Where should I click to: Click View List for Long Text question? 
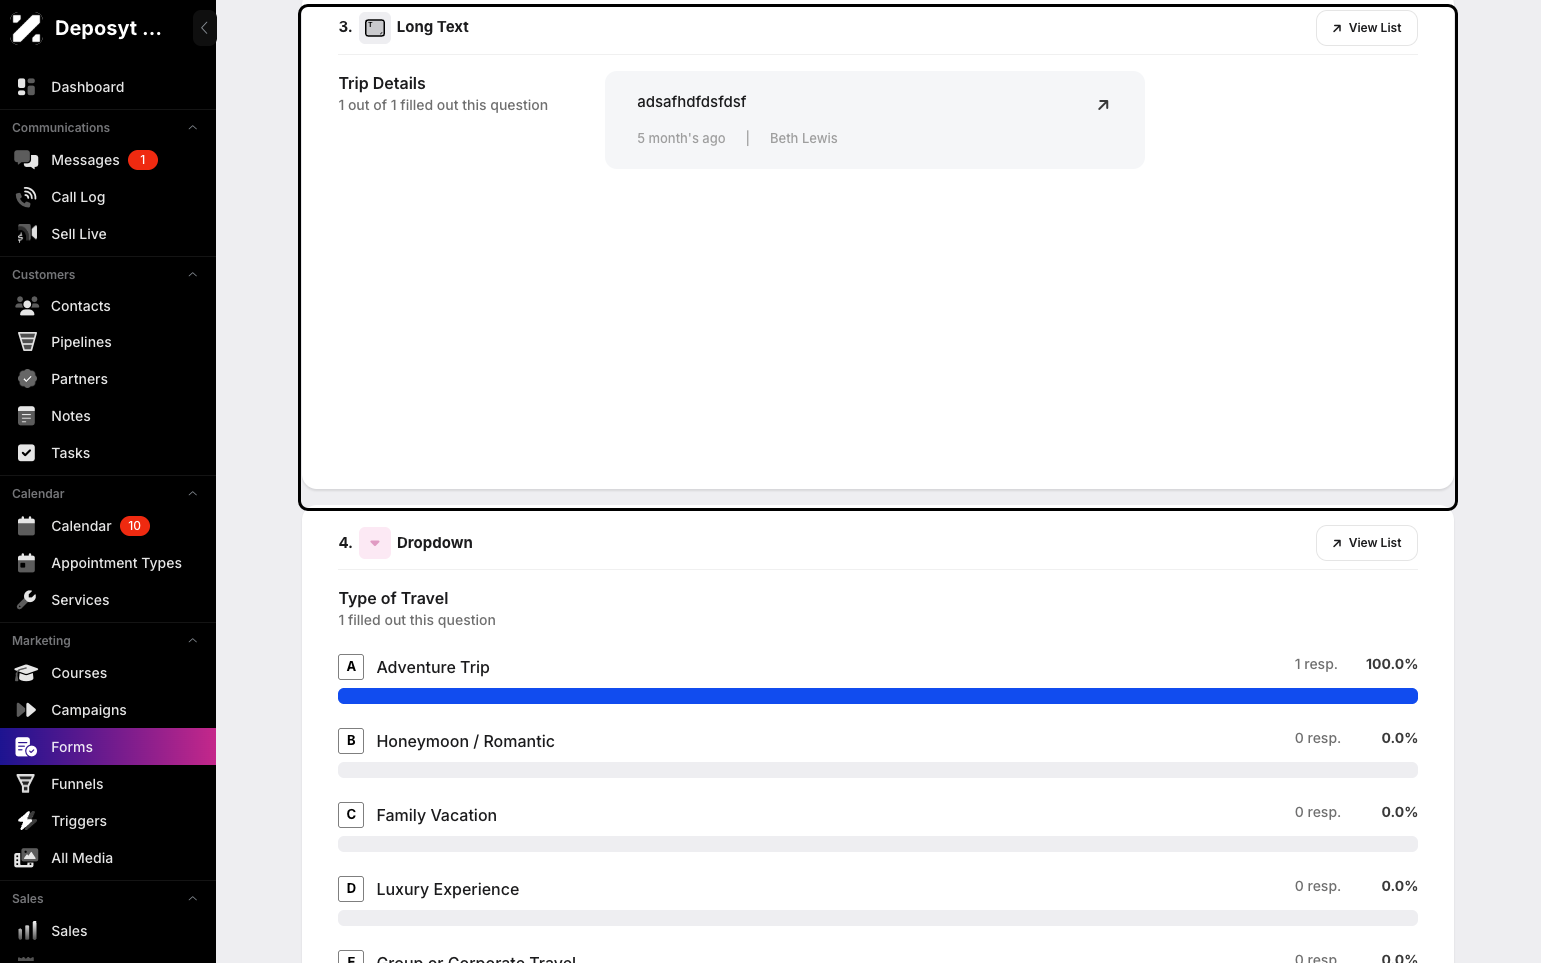click(1366, 28)
